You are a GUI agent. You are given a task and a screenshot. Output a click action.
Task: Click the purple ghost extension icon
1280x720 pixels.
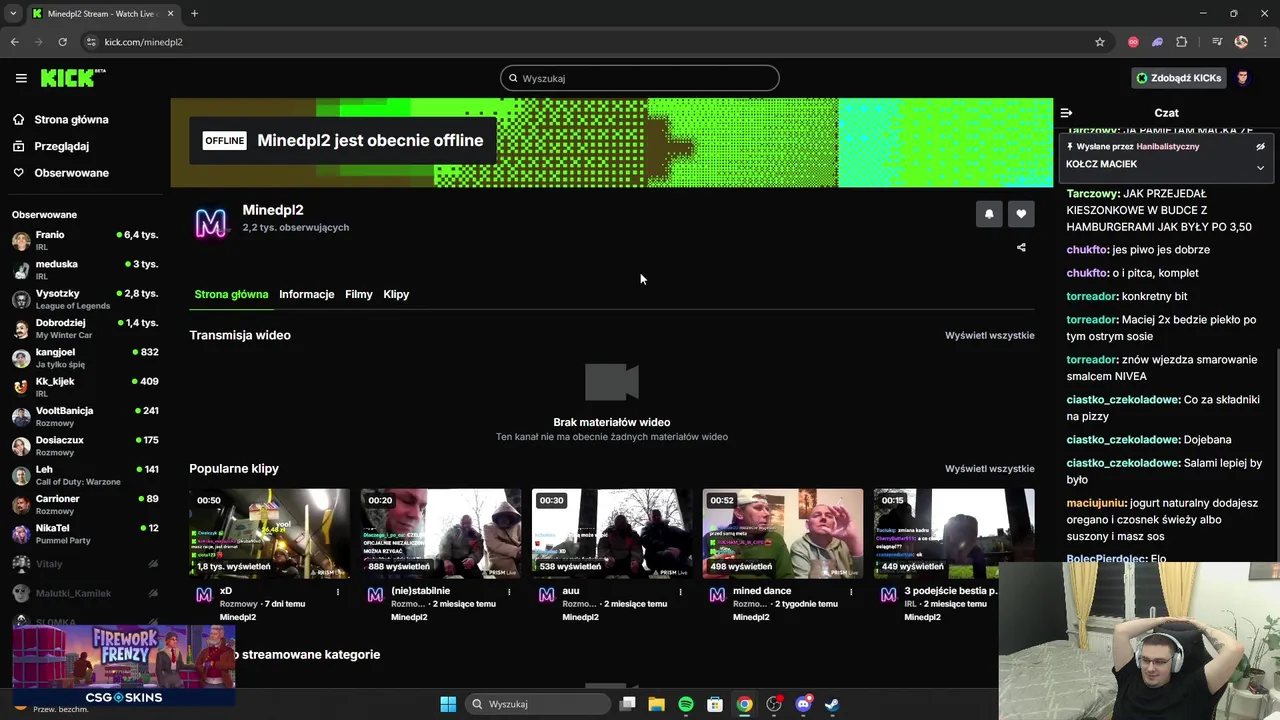click(x=1157, y=42)
